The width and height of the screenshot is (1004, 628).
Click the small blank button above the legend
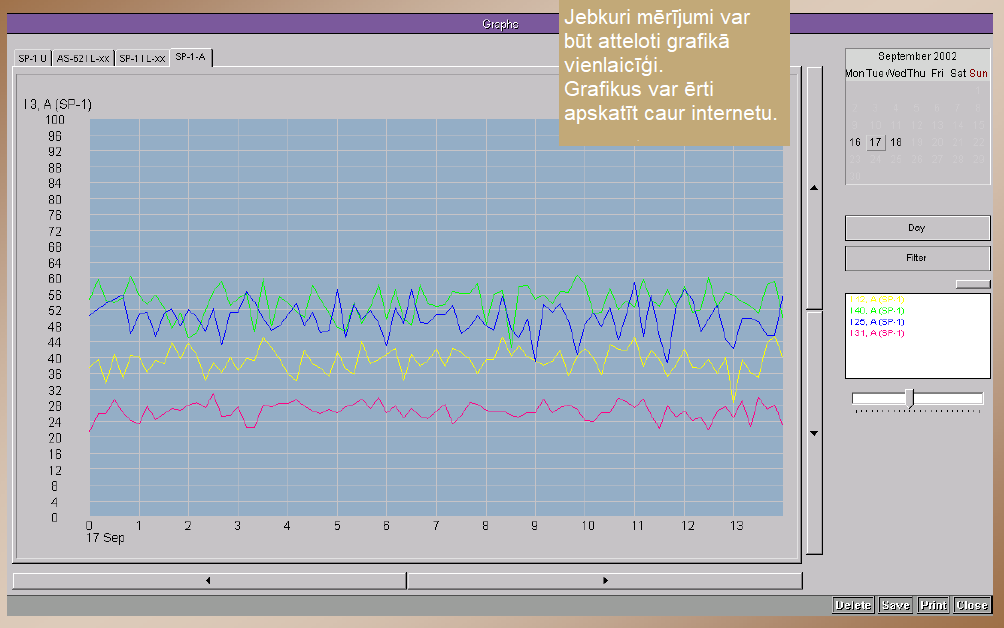click(973, 284)
